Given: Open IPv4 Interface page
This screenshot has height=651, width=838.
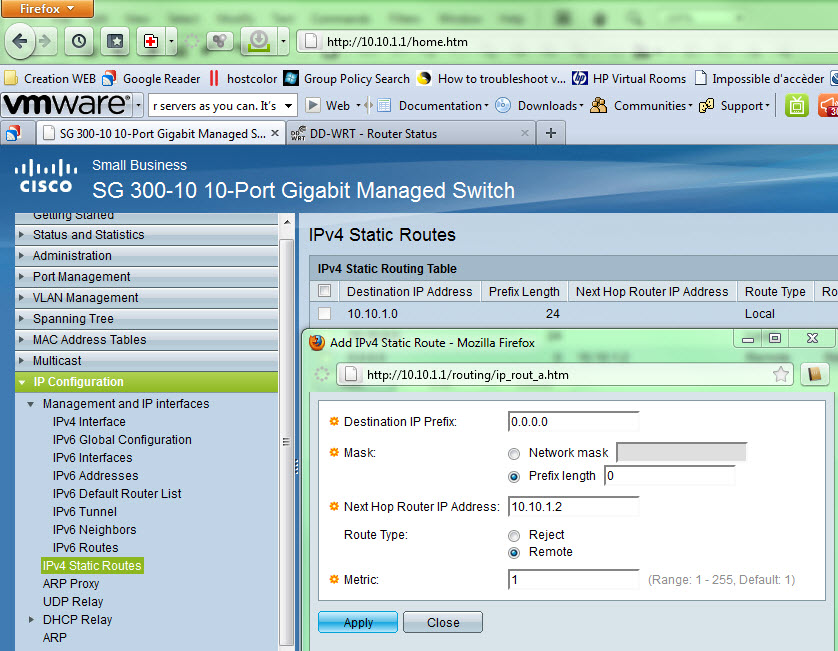Looking at the screenshot, I should [89, 422].
